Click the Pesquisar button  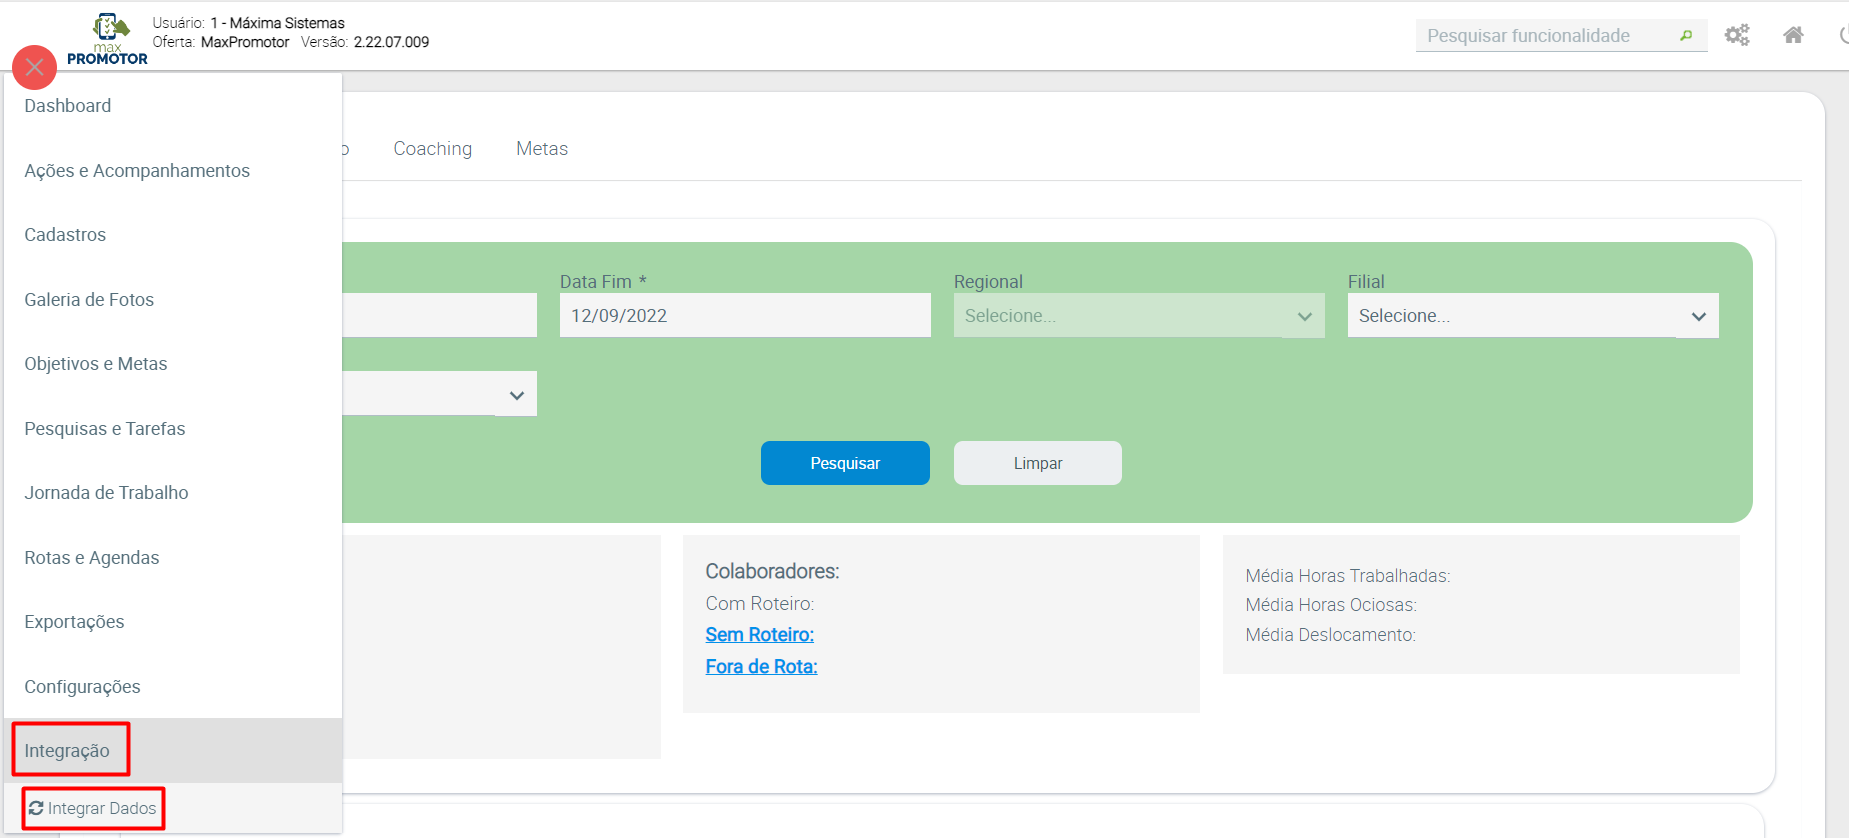(845, 463)
